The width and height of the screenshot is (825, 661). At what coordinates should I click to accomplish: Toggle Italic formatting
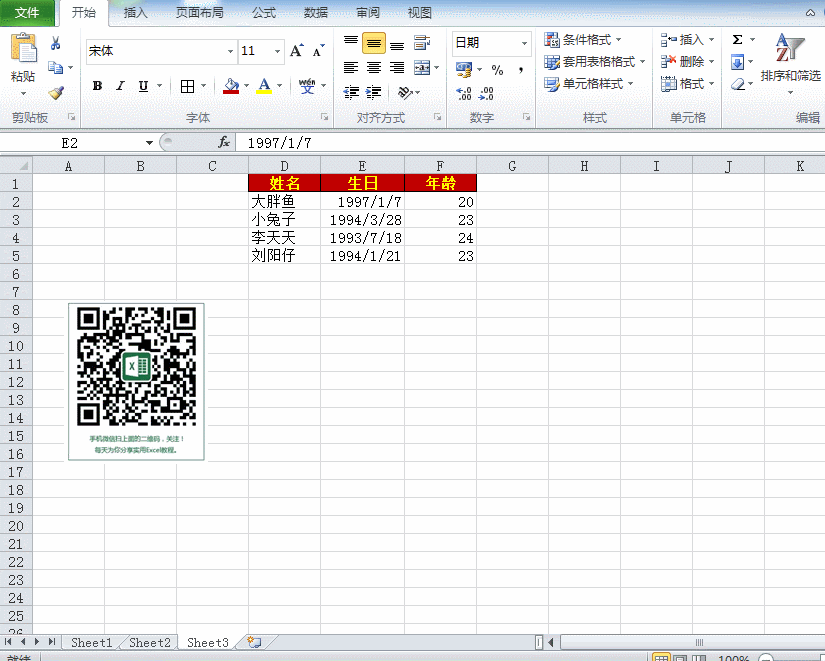[x=120, y=86]
